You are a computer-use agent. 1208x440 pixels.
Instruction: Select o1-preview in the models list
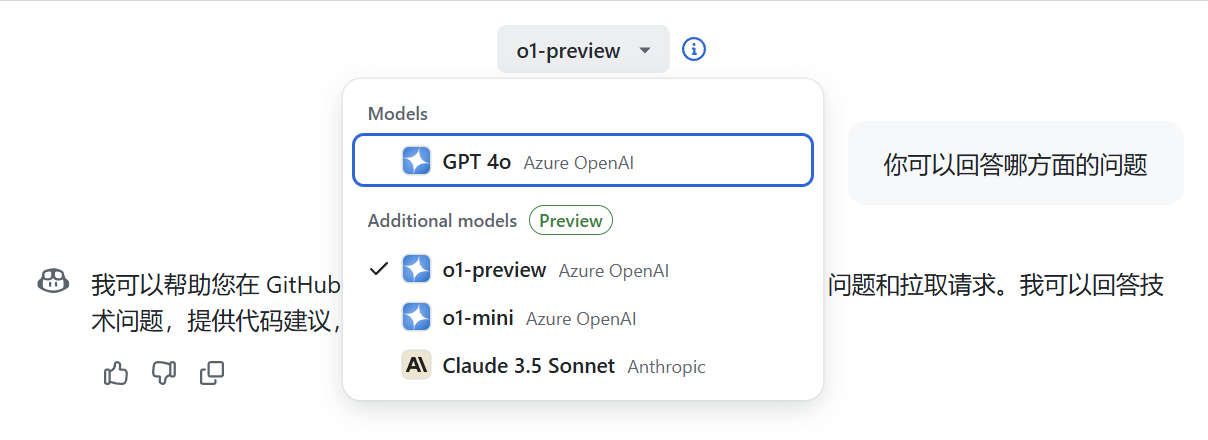click(583, 270)
